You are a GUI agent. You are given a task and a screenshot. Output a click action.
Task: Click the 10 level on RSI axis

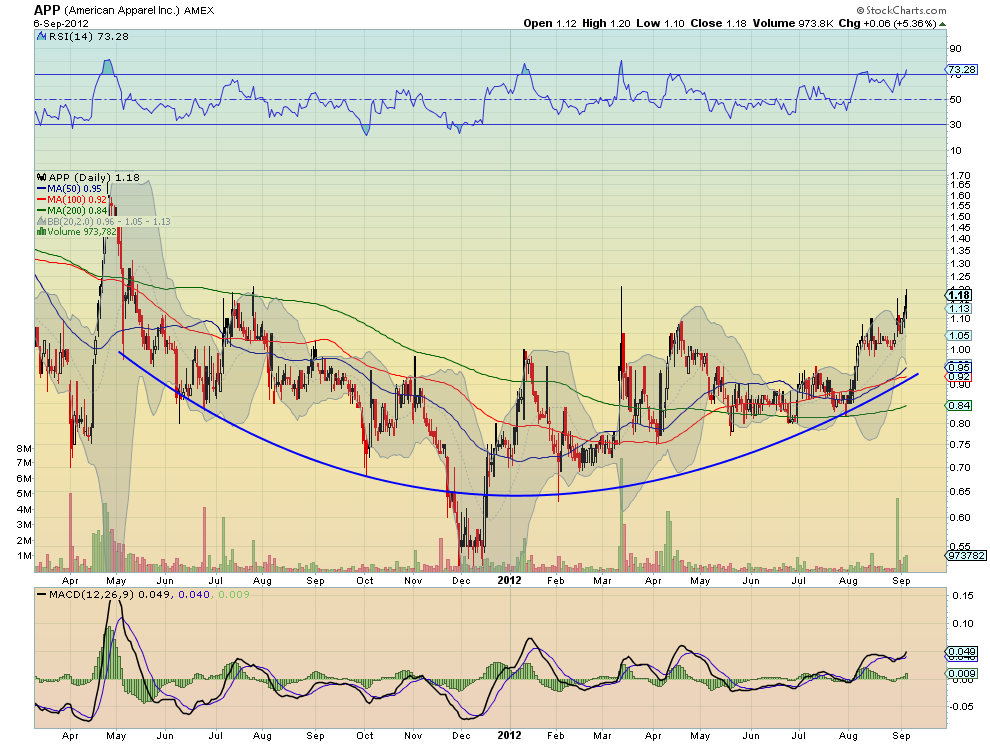[955, 150]
